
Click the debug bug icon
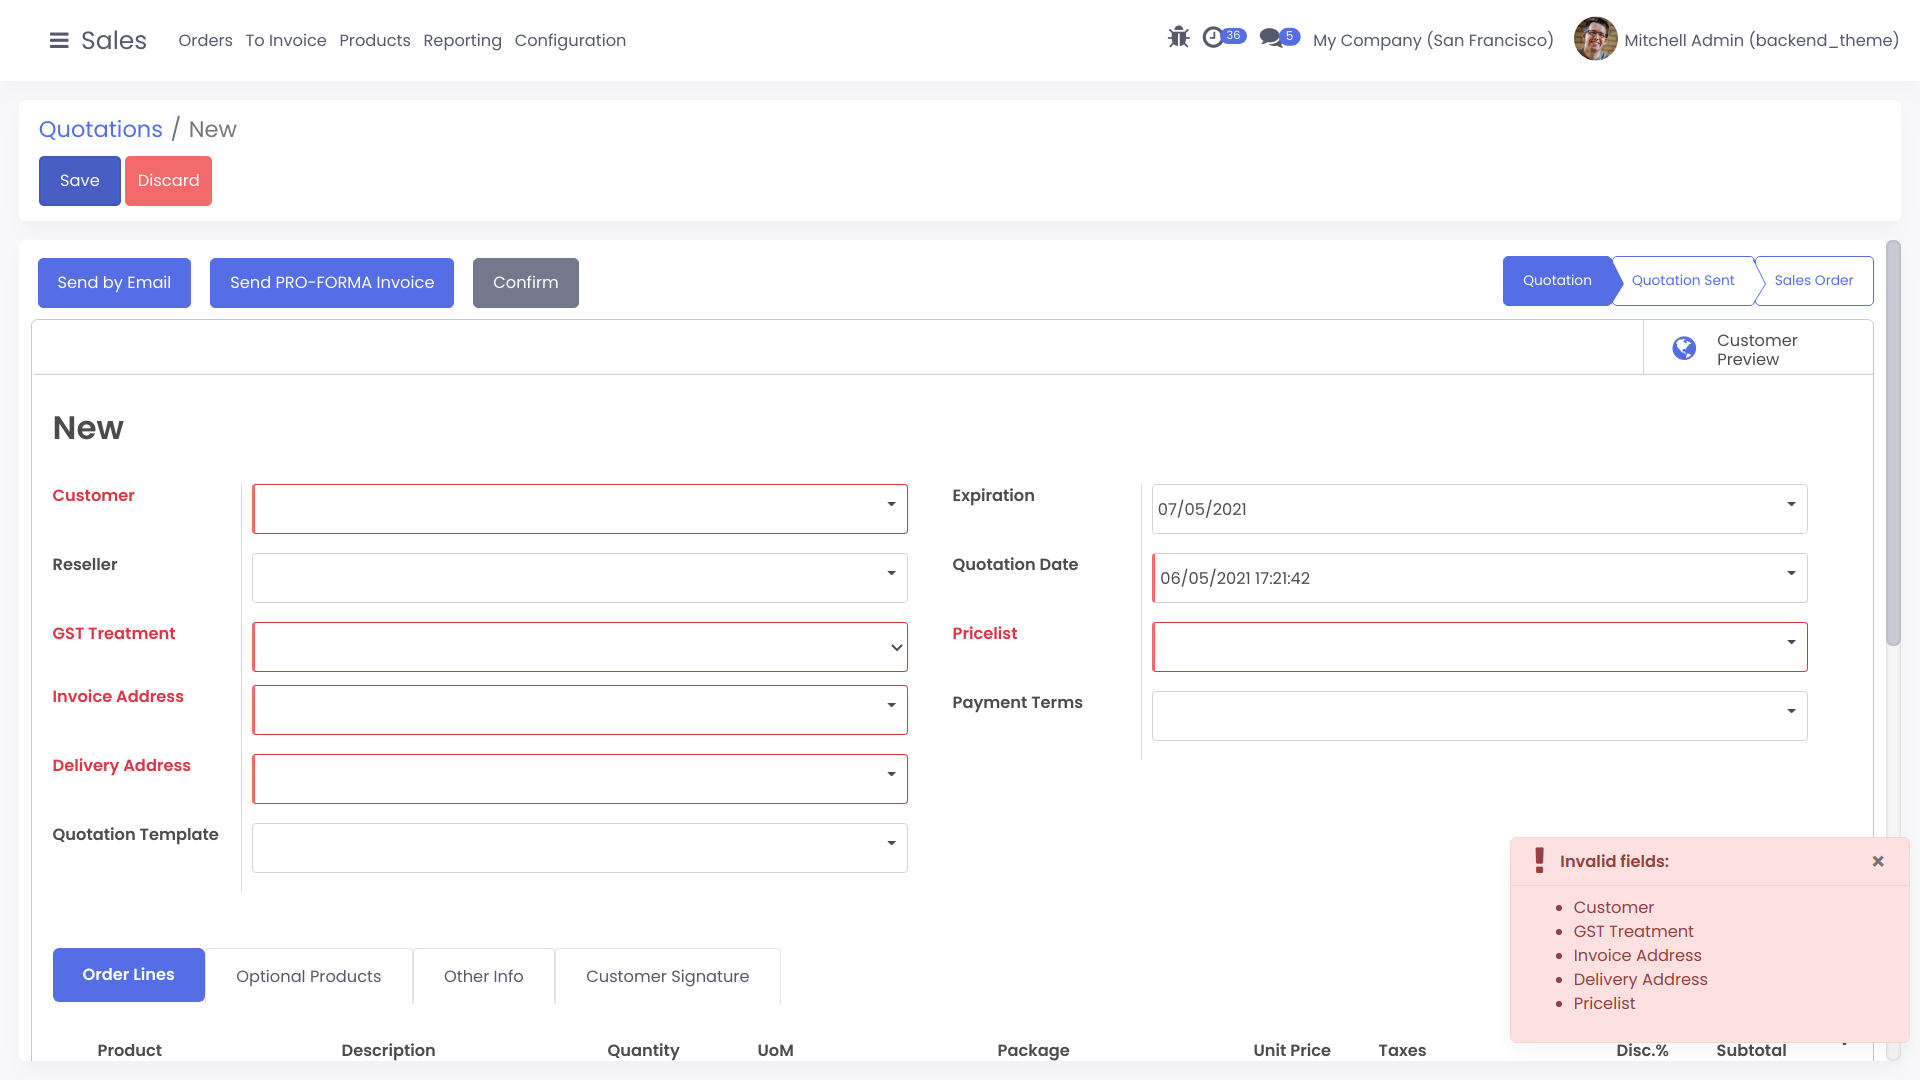[1178, 38]
